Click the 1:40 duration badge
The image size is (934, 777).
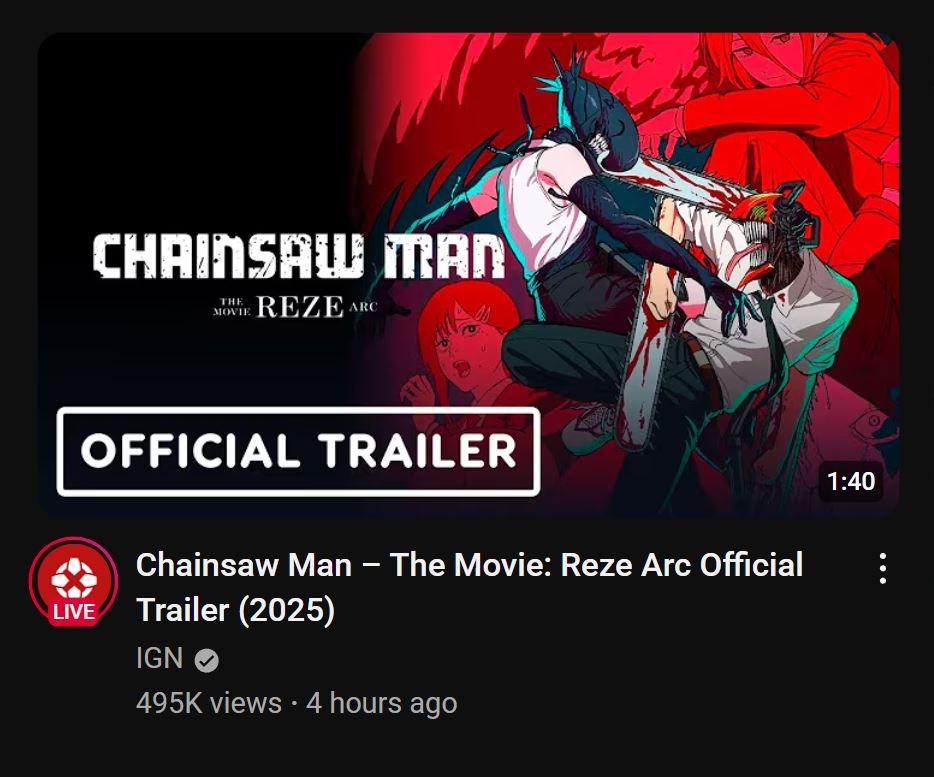click(851, 481)
